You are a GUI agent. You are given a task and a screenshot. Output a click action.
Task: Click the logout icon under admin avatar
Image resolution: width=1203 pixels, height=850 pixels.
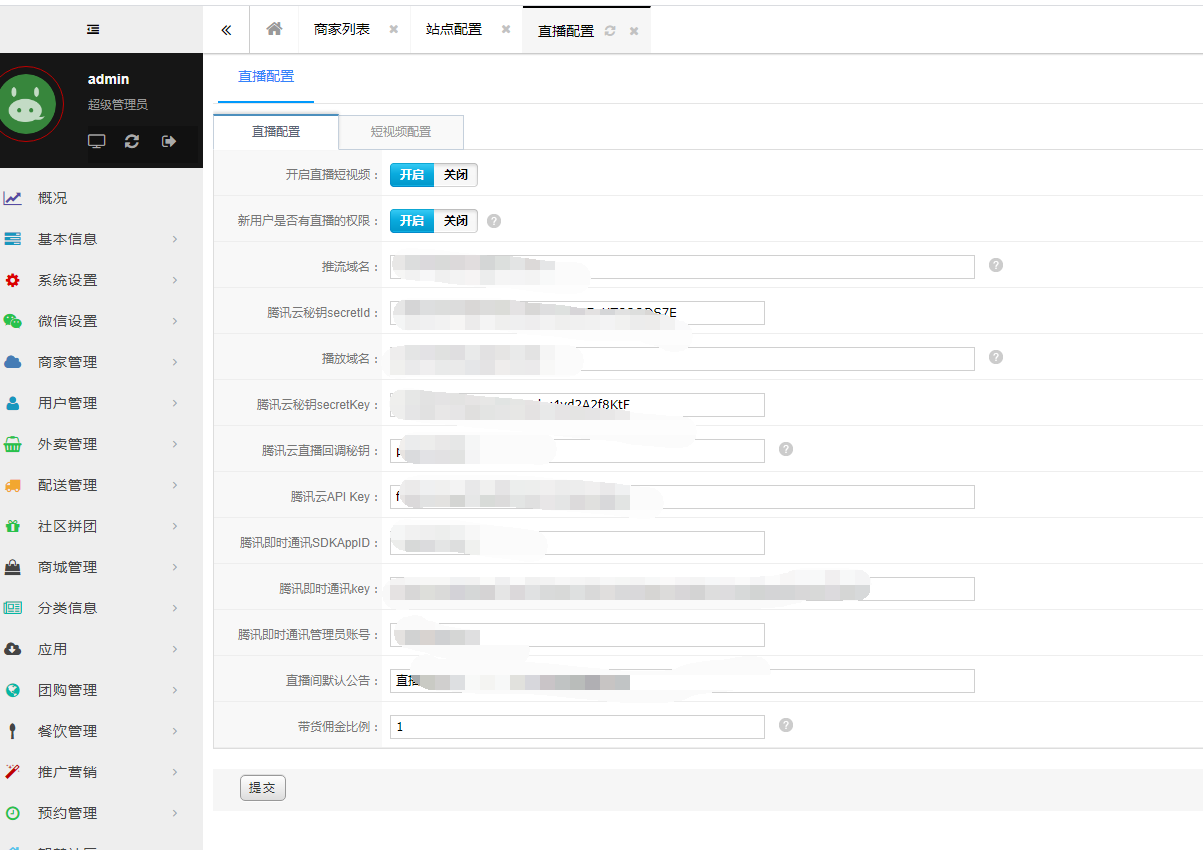click(168, 141)
